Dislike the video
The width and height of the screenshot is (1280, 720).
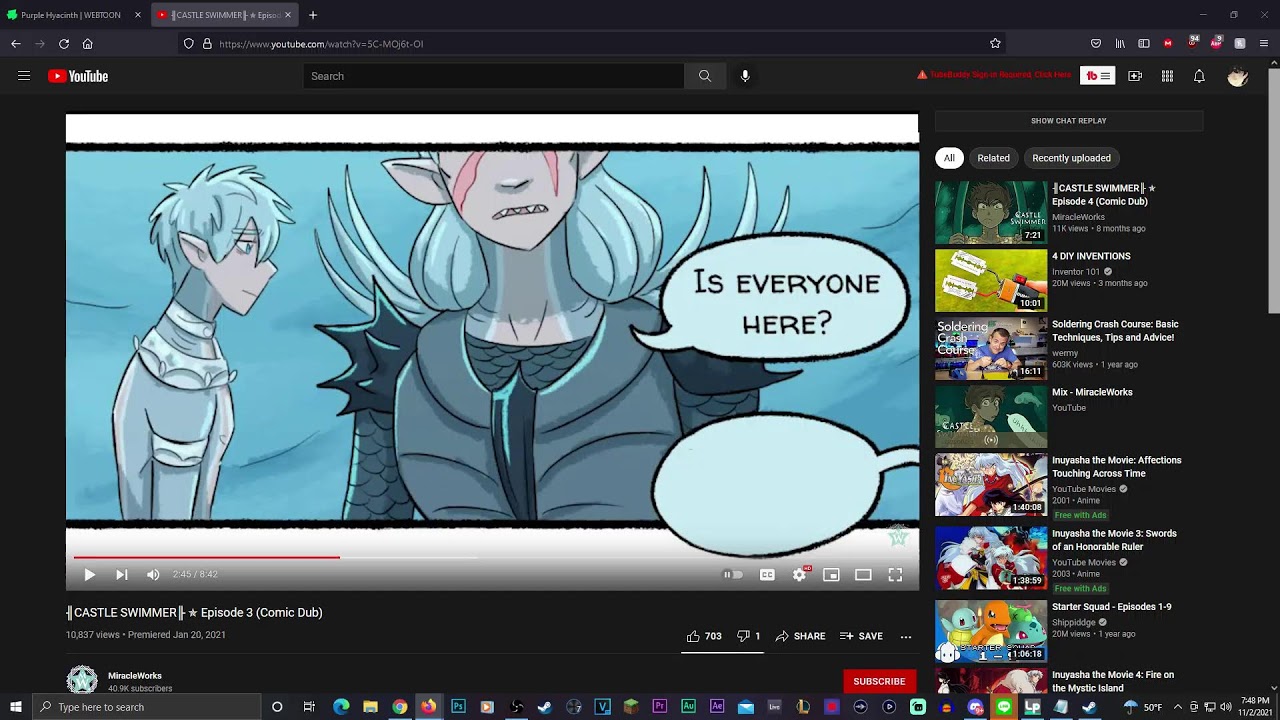pos(749,636)
